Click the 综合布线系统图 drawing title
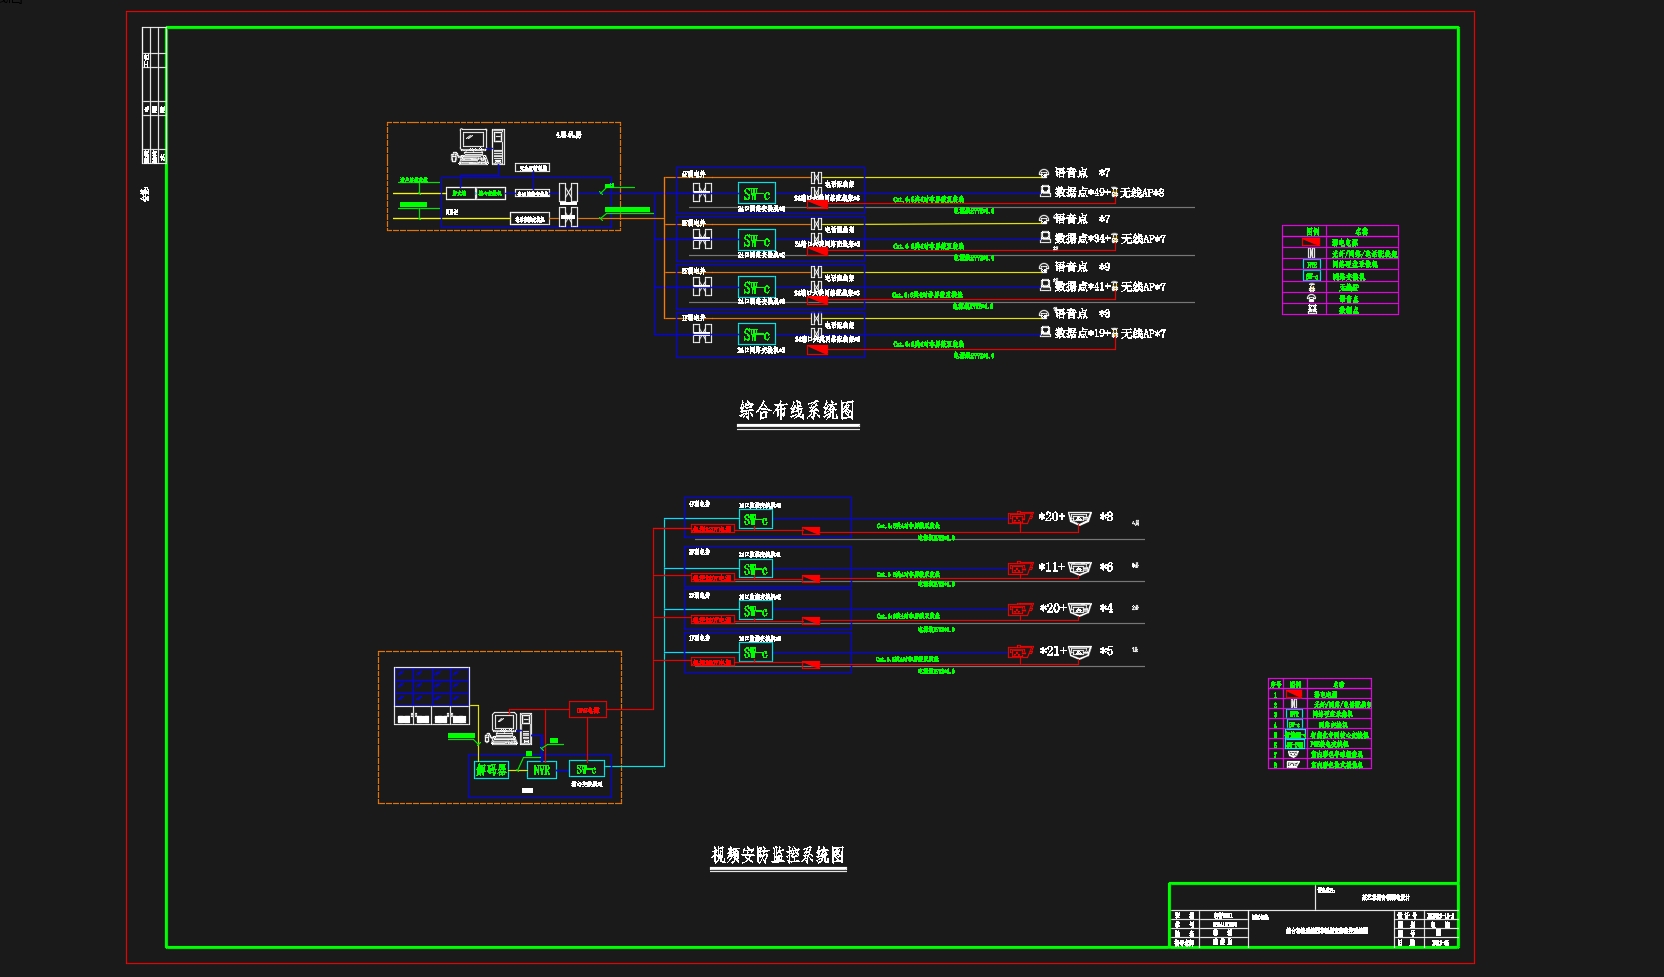Image resolution: width=1664 pixels, height=977 pixels. click(797, 410)
